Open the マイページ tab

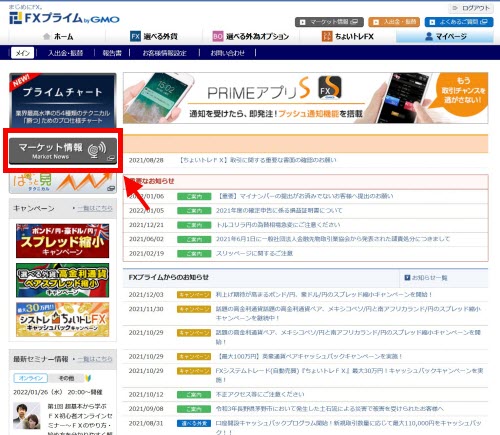point(445,36)
